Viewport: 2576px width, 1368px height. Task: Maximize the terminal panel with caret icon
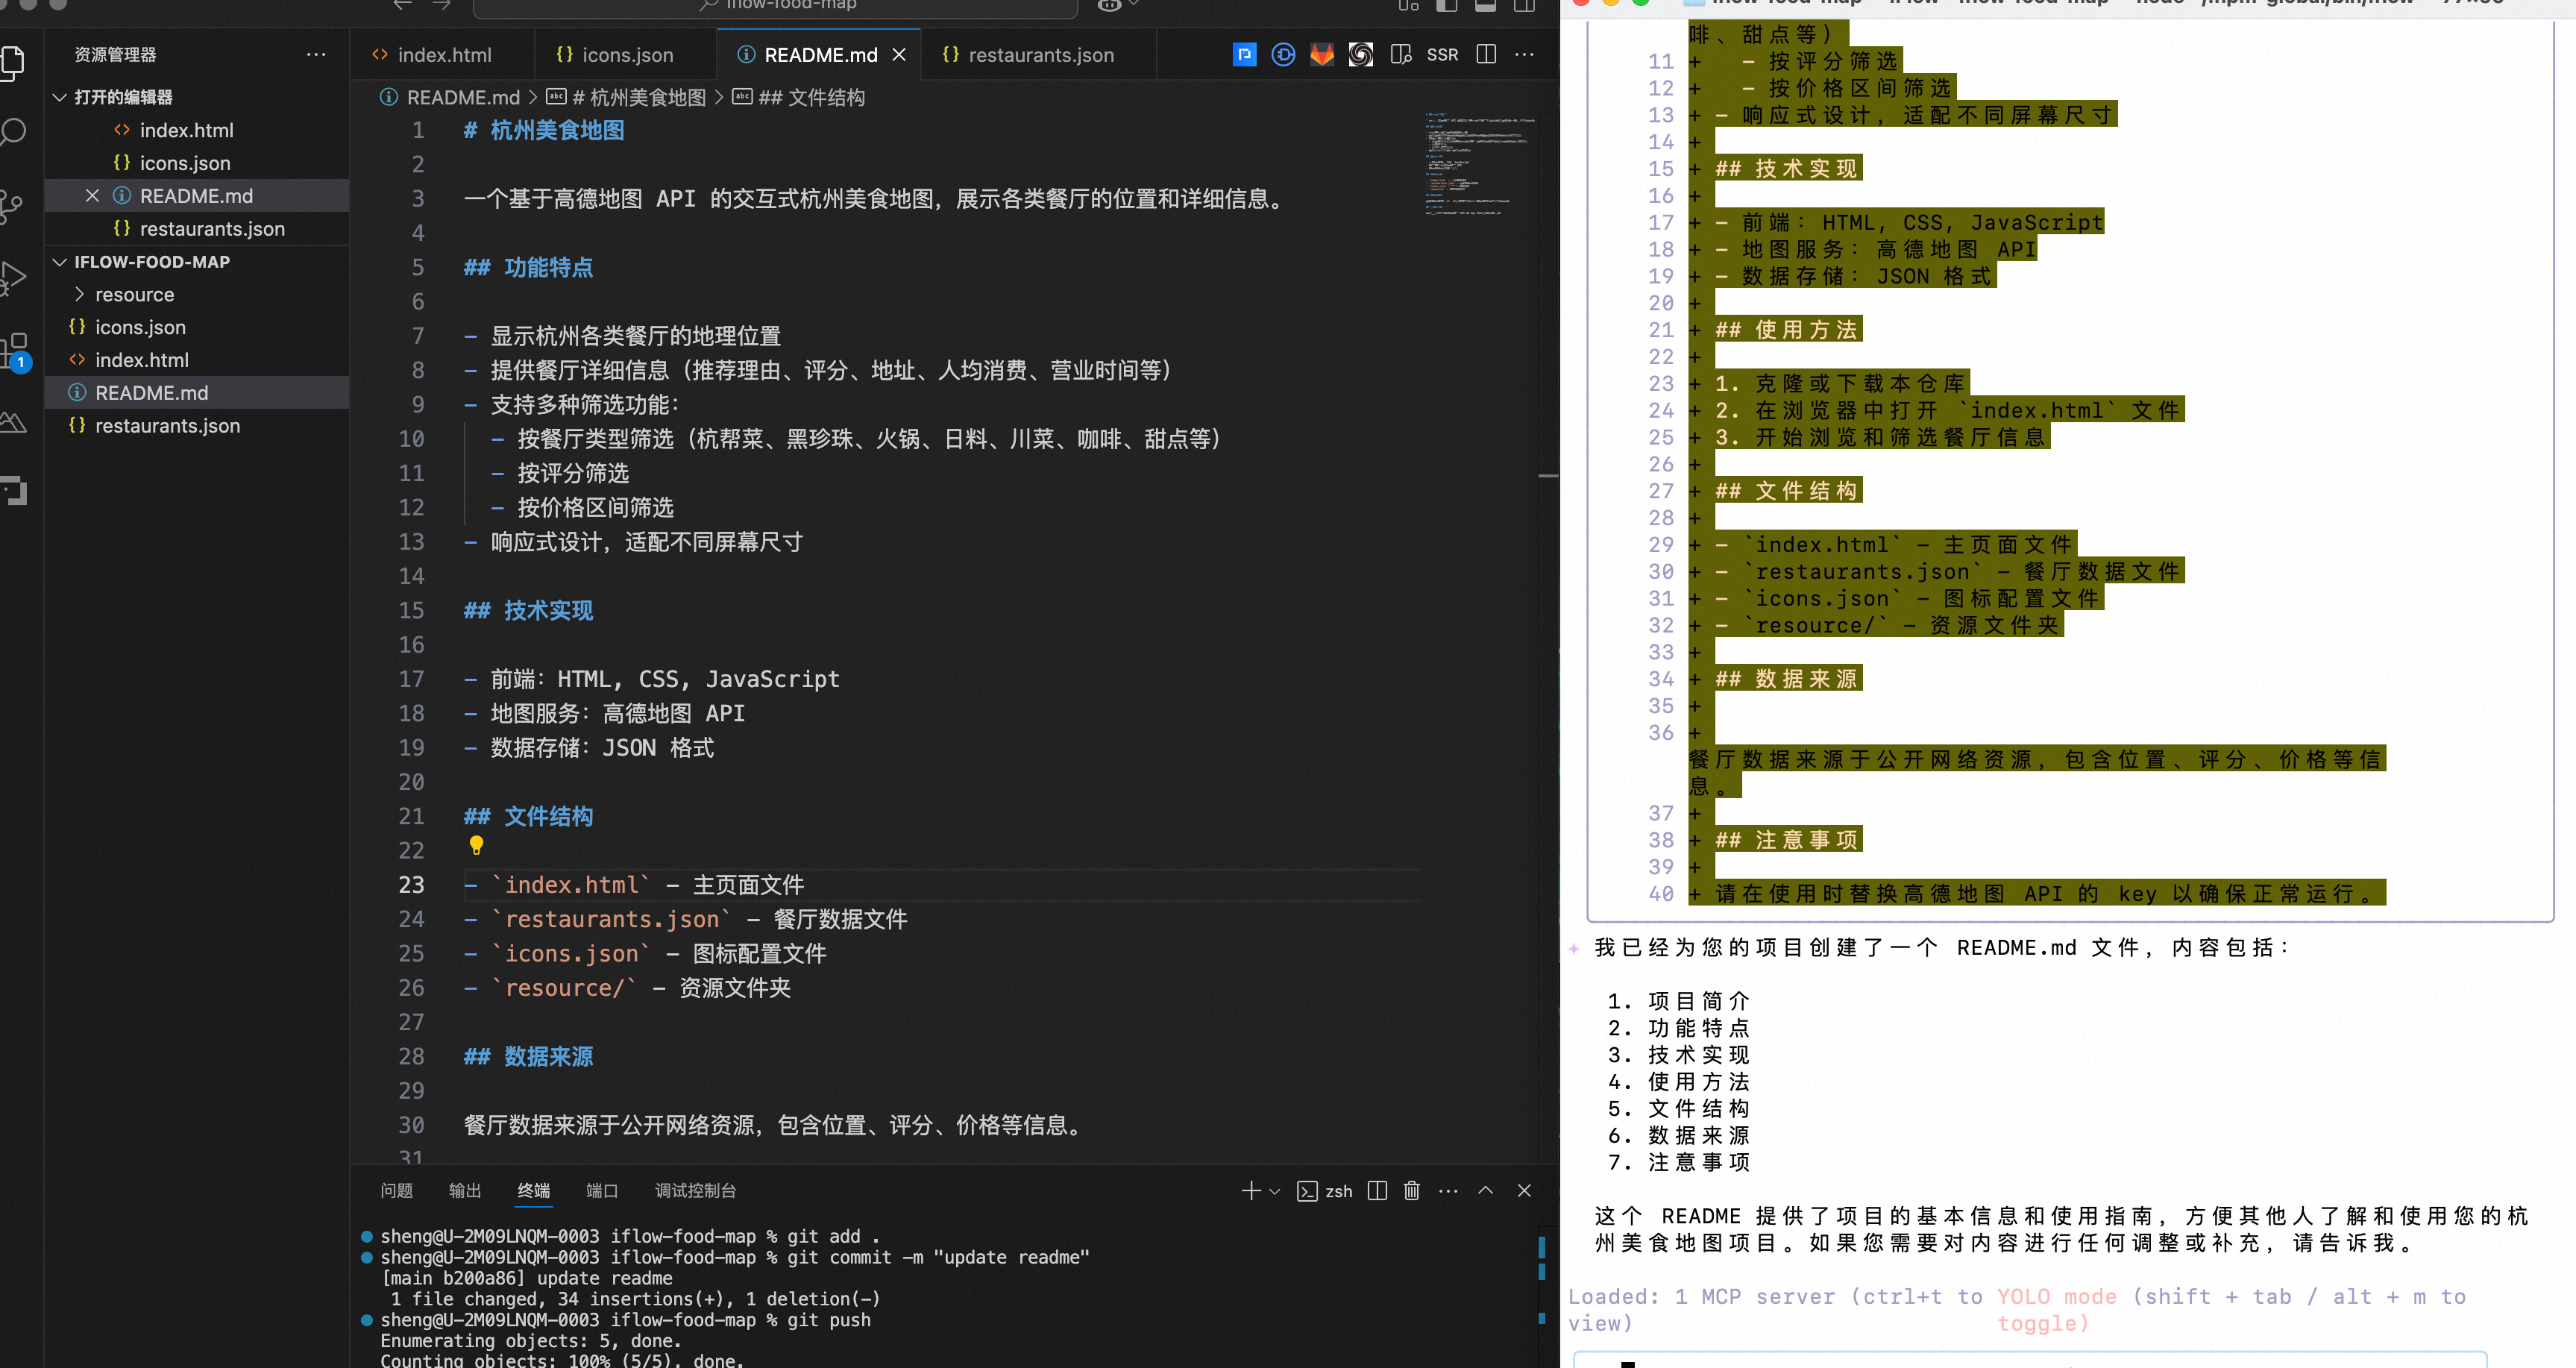coord(1485,1190)
